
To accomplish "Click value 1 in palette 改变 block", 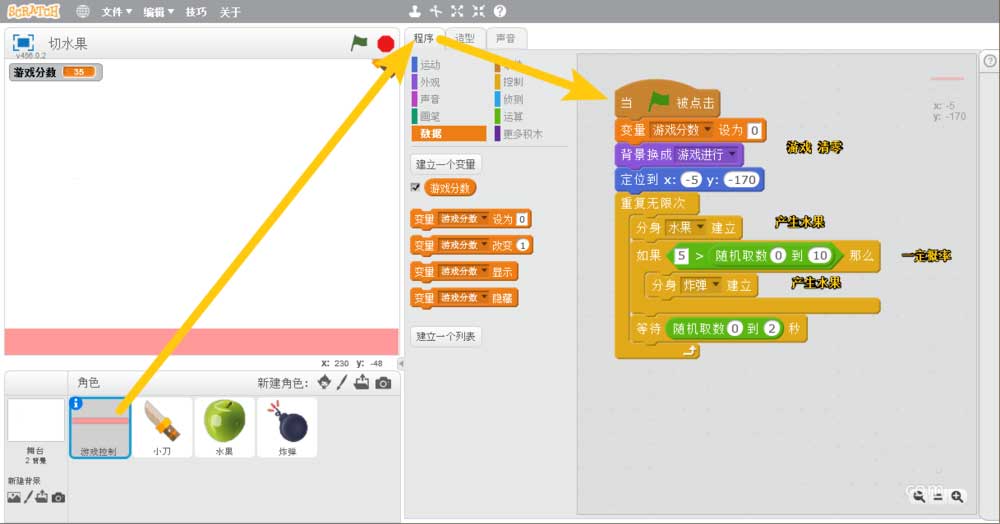I will [x=522, y=245].
